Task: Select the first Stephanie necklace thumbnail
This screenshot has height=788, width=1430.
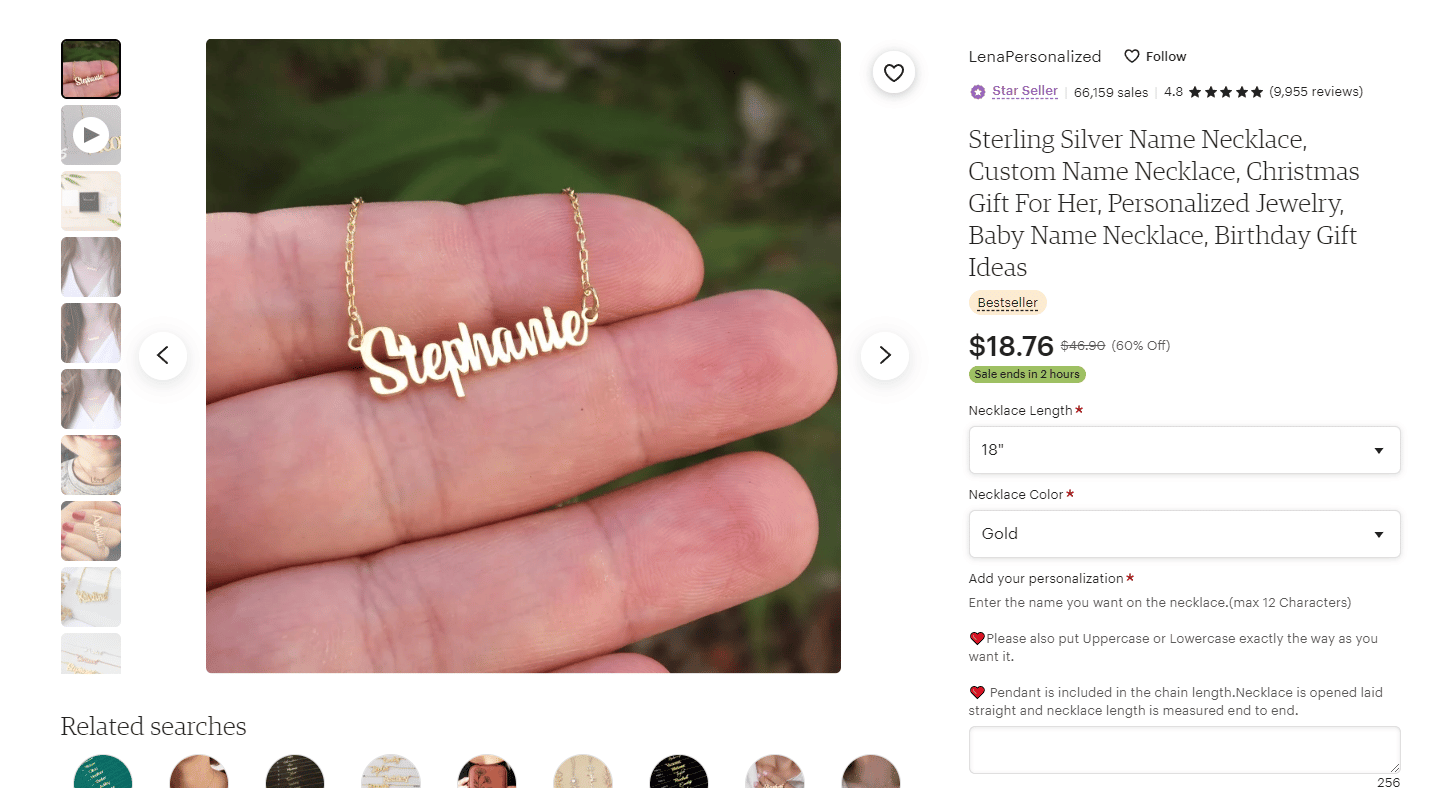Action: (x=91, y=69)
